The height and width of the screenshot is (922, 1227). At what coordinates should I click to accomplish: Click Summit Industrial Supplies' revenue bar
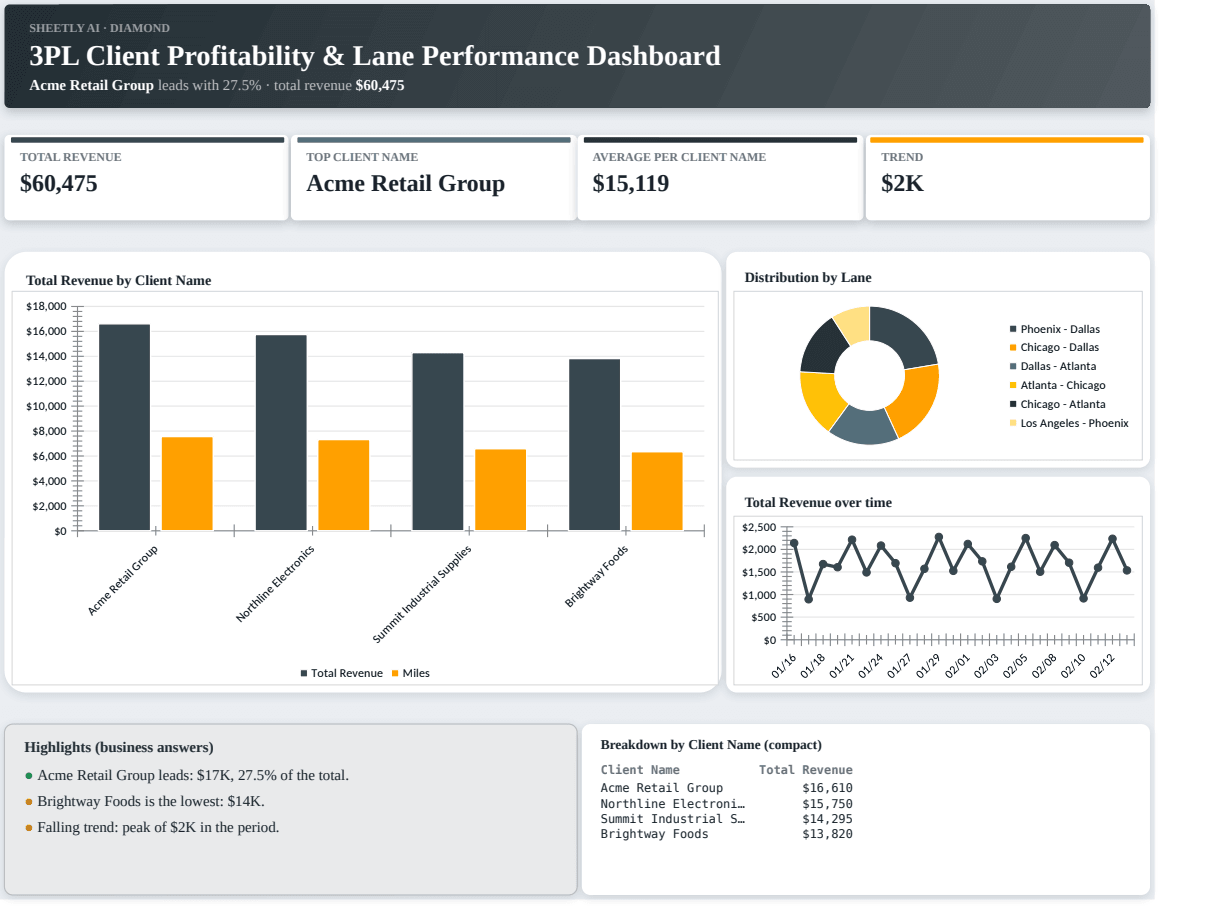(438, 441)
